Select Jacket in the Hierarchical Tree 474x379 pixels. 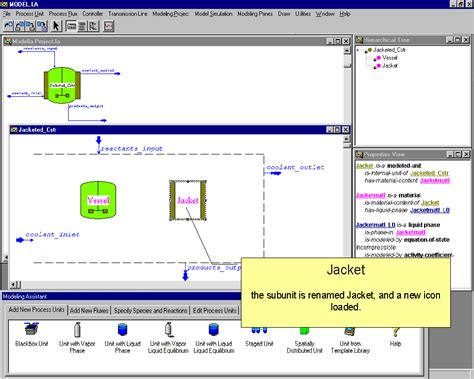(x=390, y=66)
